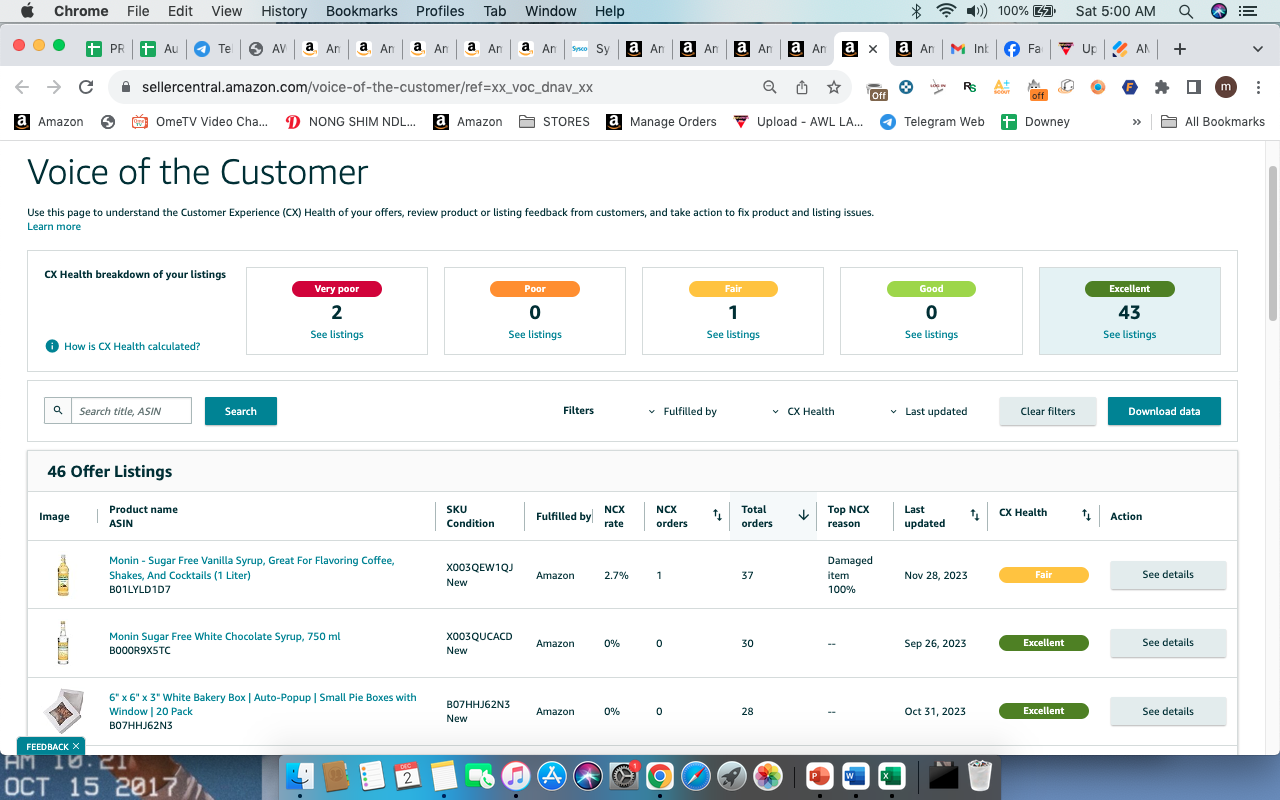
Task: Close the Feedback tab with its X
Action: point(76,746)
